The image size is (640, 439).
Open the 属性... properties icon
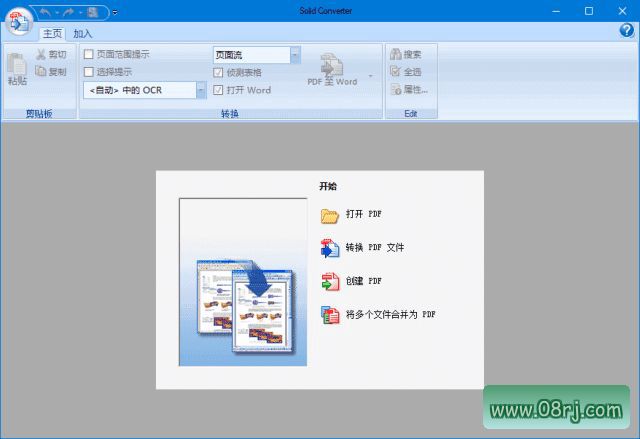[396, 89]
